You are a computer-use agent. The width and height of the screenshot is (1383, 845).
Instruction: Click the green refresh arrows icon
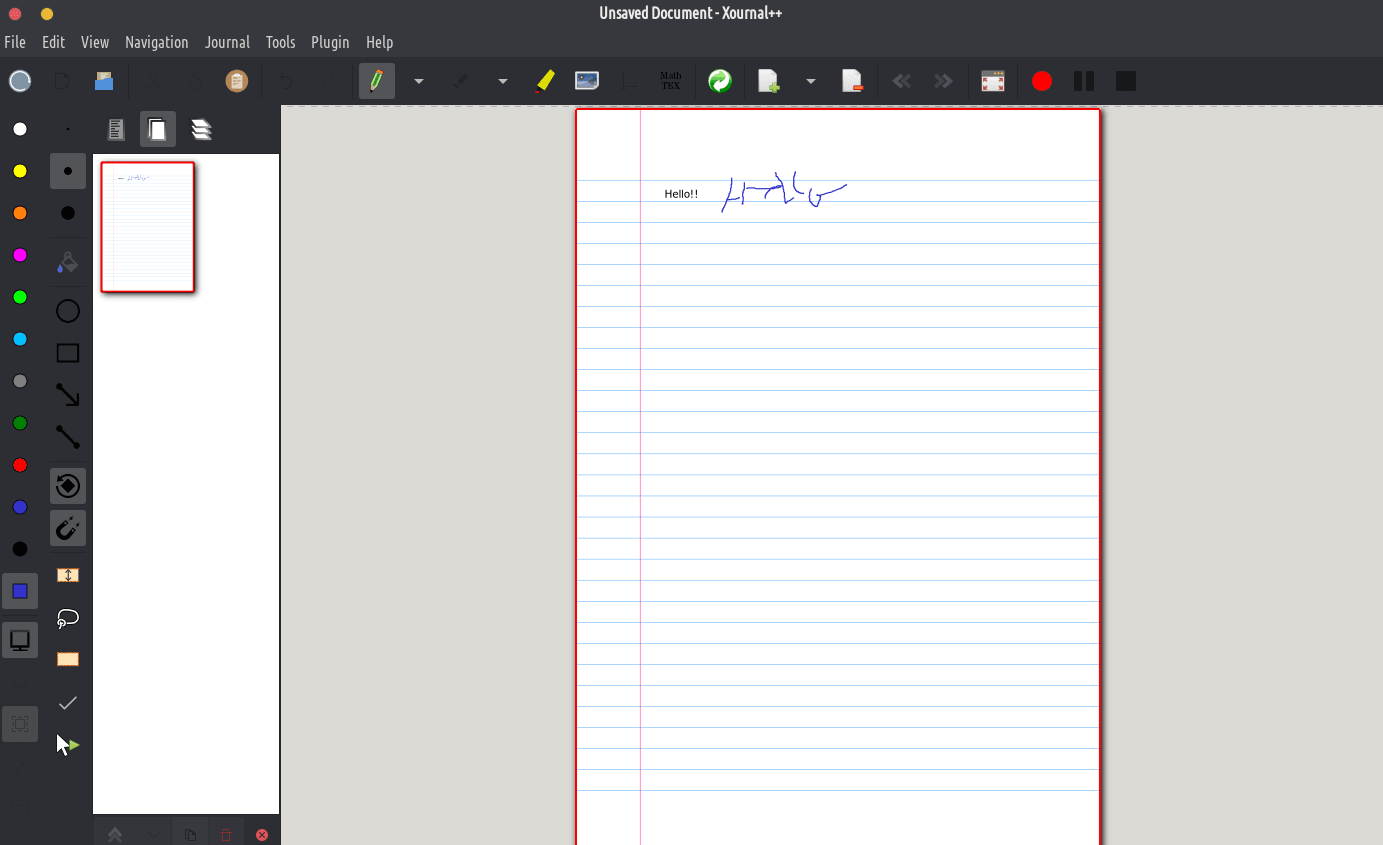pos(720,81)
